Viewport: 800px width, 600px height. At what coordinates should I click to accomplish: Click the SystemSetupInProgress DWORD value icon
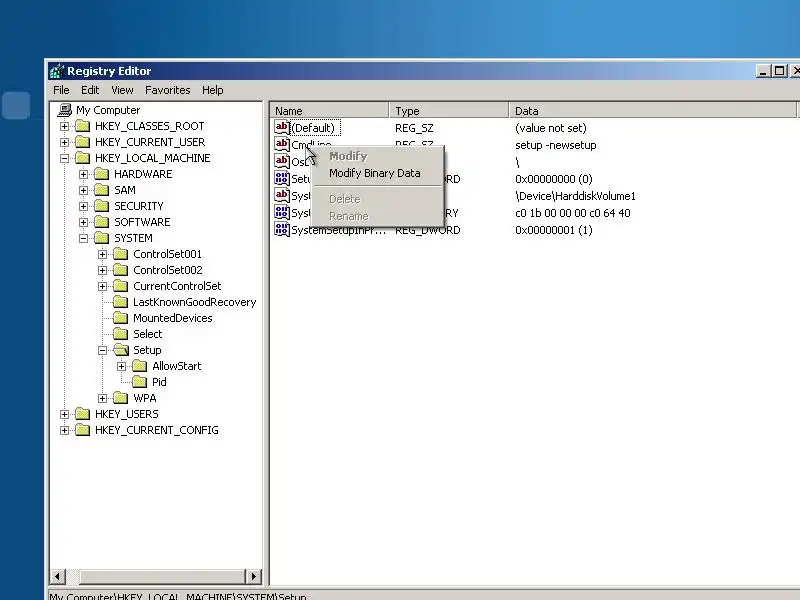[x=282, y=229]
